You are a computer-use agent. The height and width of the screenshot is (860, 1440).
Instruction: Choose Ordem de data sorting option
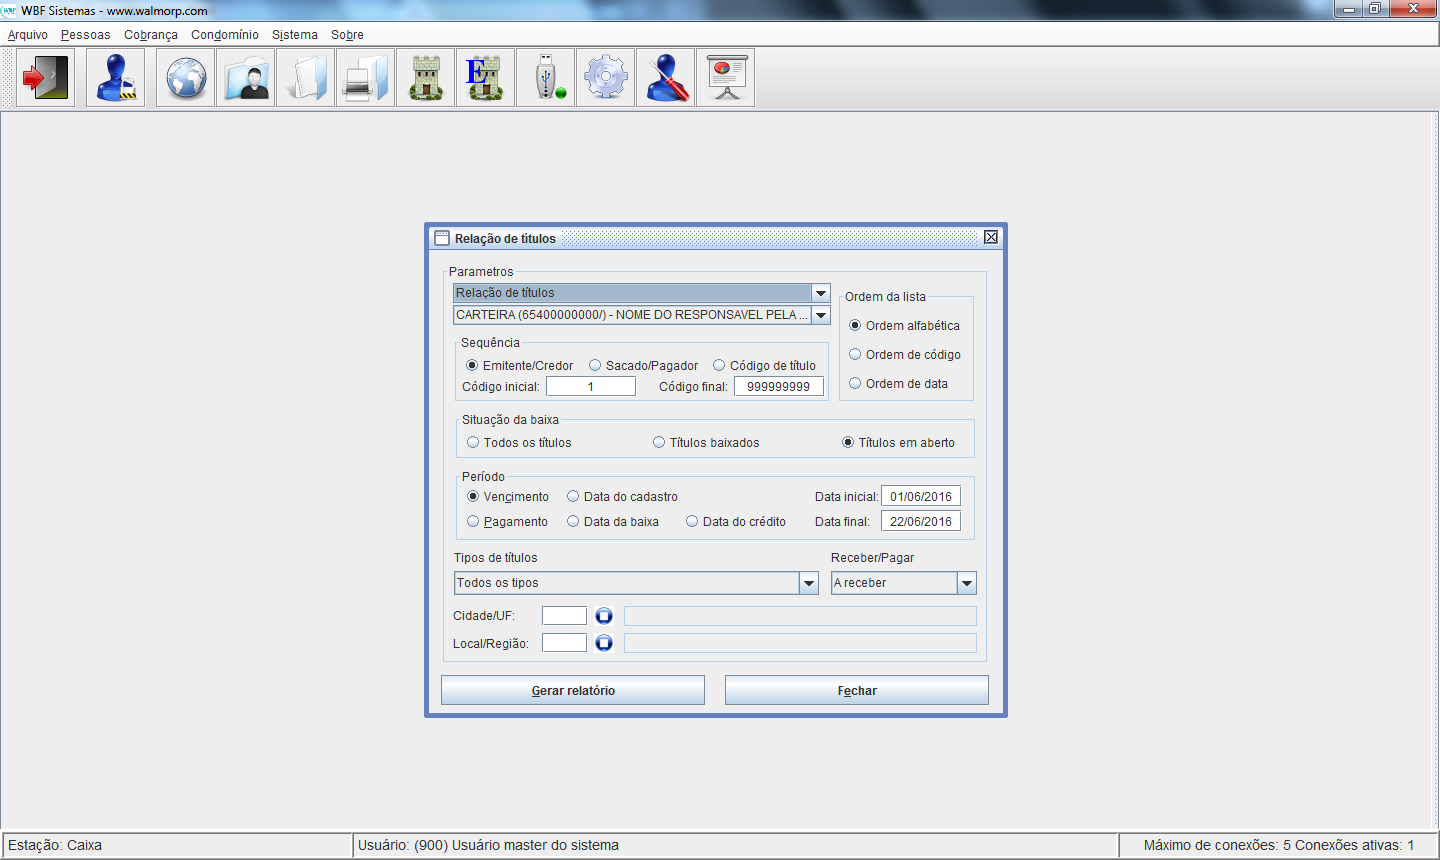pos(855,384)
